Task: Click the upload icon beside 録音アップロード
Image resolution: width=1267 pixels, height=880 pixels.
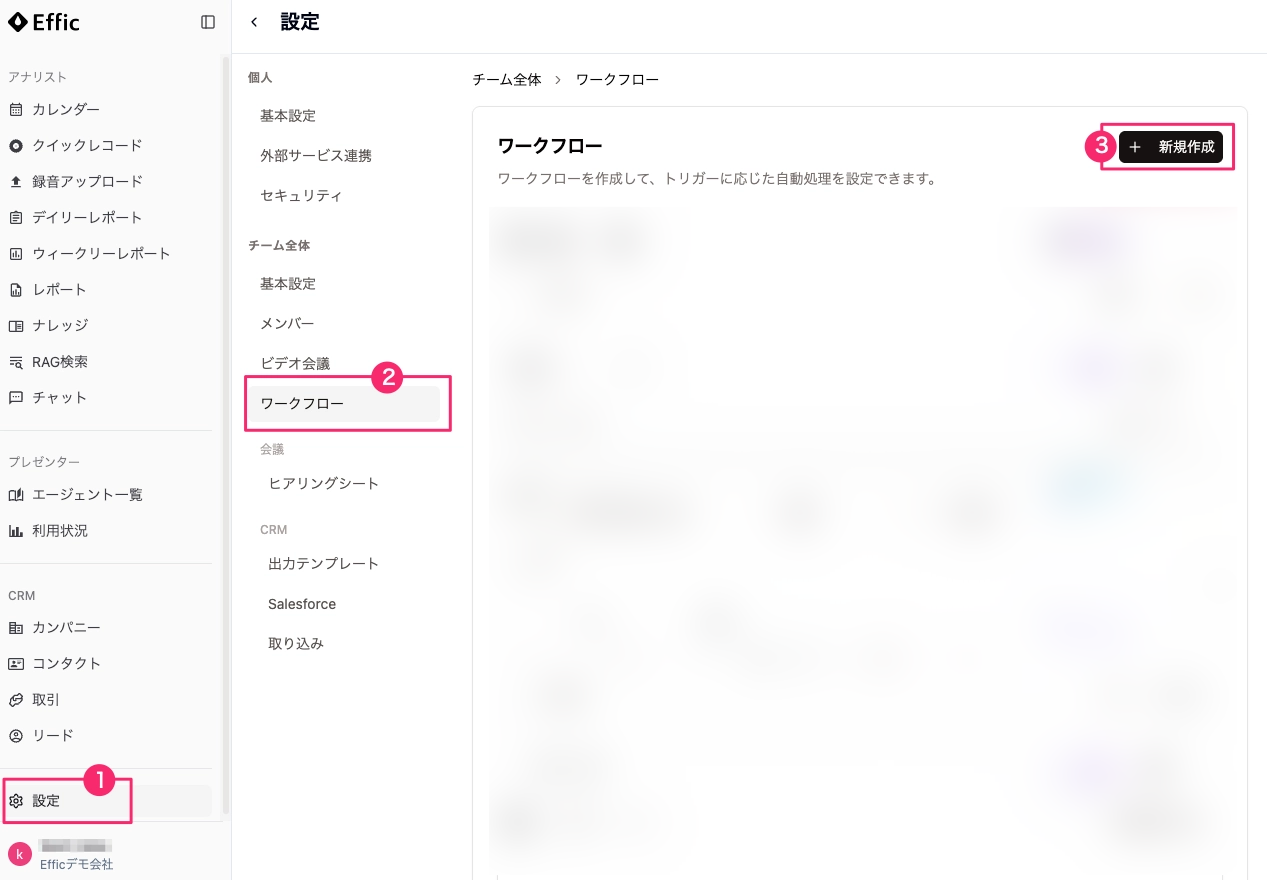Action: click(16, 181)
